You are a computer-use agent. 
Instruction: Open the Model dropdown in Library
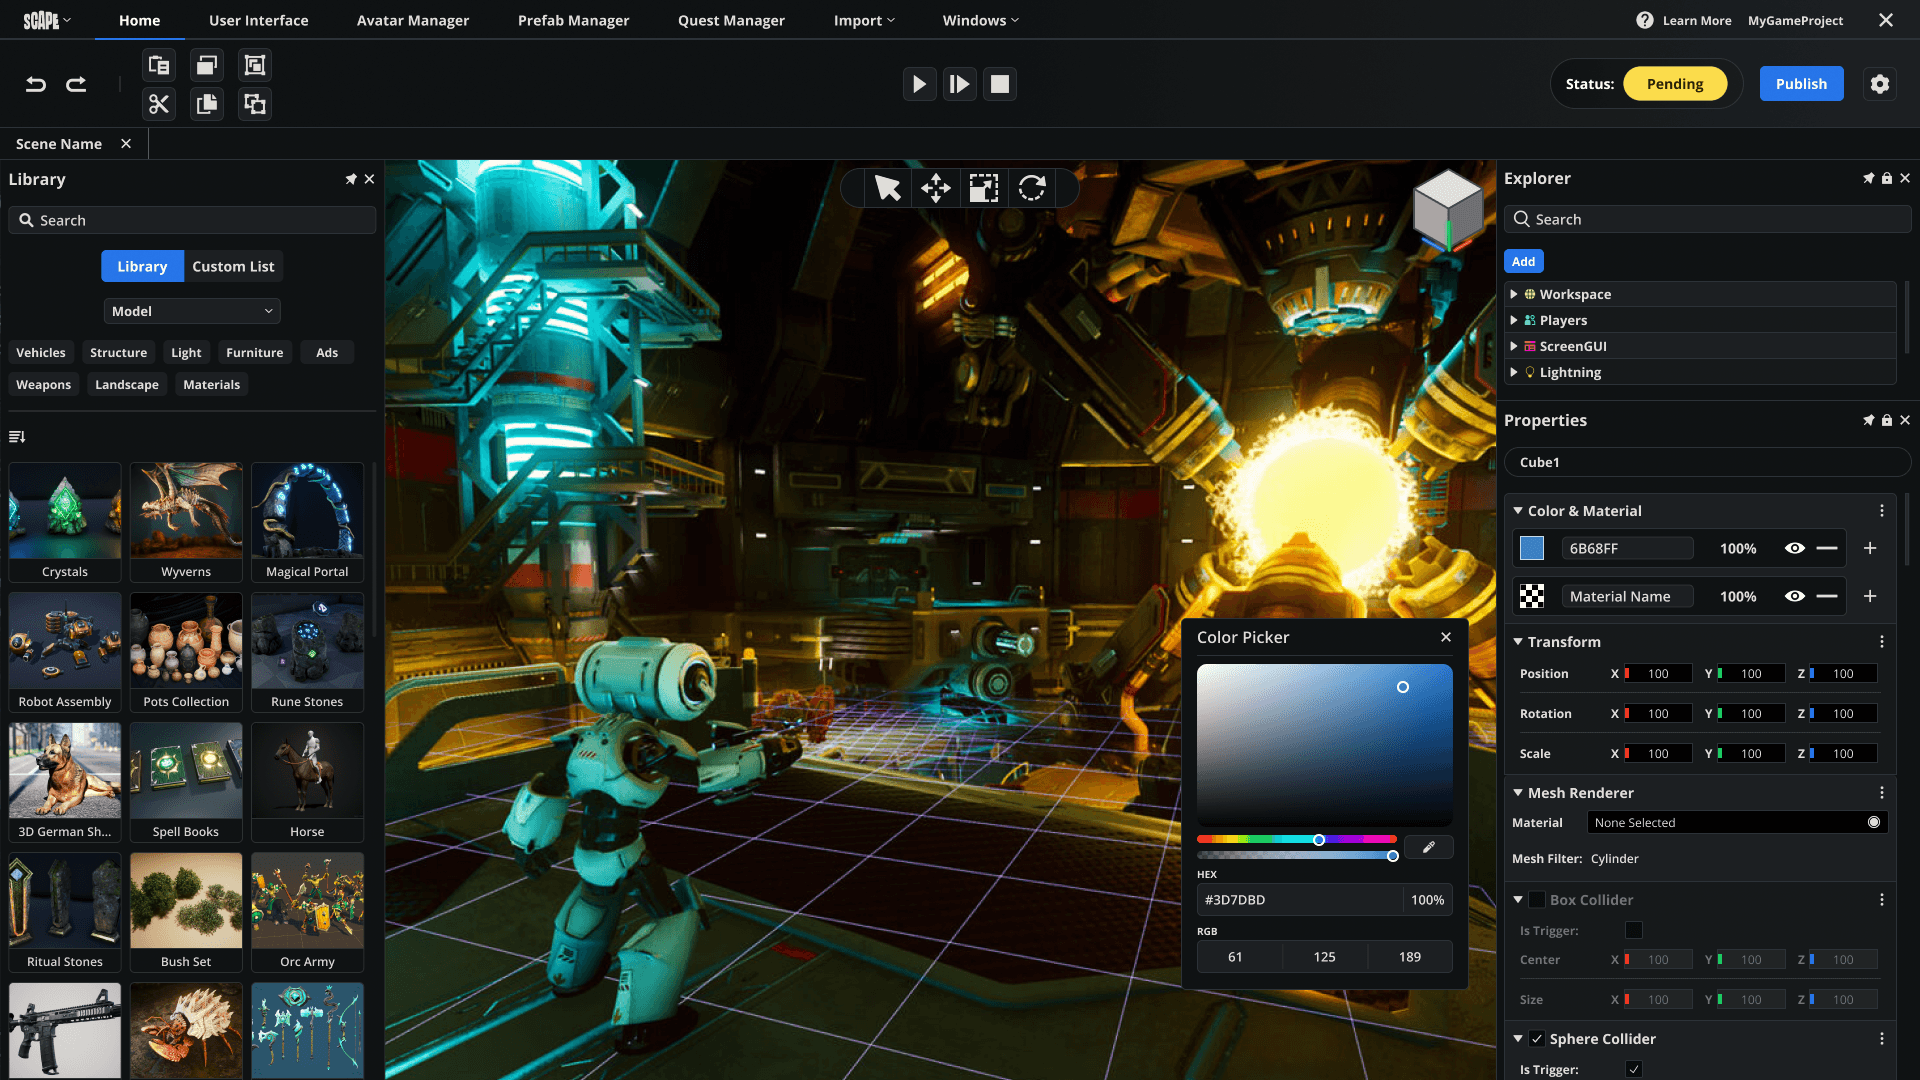192,311
